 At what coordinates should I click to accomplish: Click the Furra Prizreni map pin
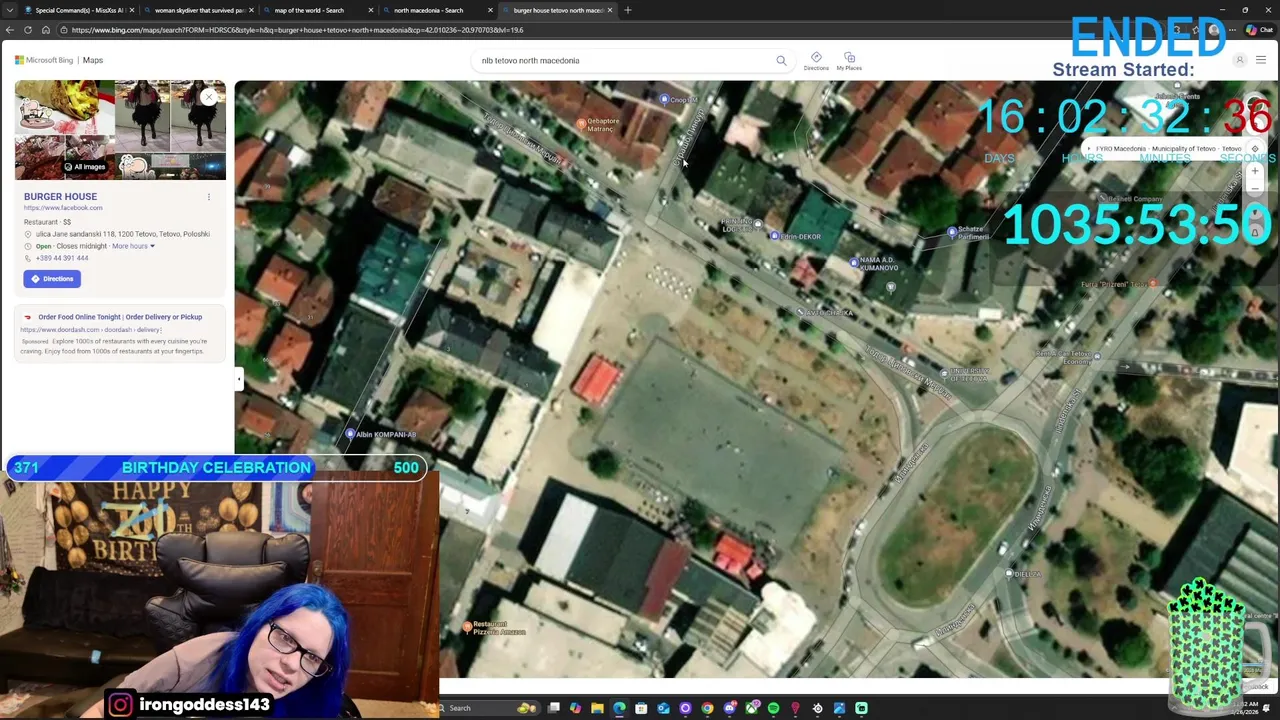click(x=1153, y=284)
